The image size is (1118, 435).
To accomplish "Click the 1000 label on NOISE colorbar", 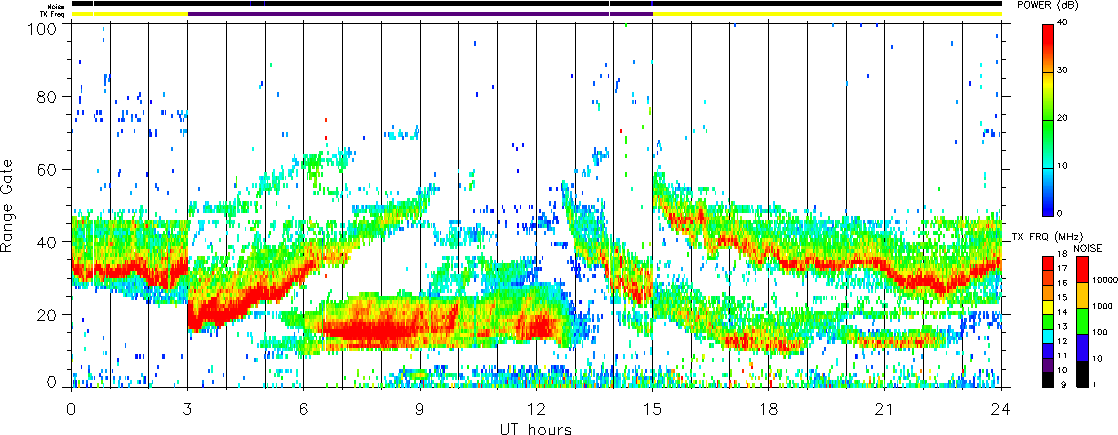I will [x=1102, y=307].
